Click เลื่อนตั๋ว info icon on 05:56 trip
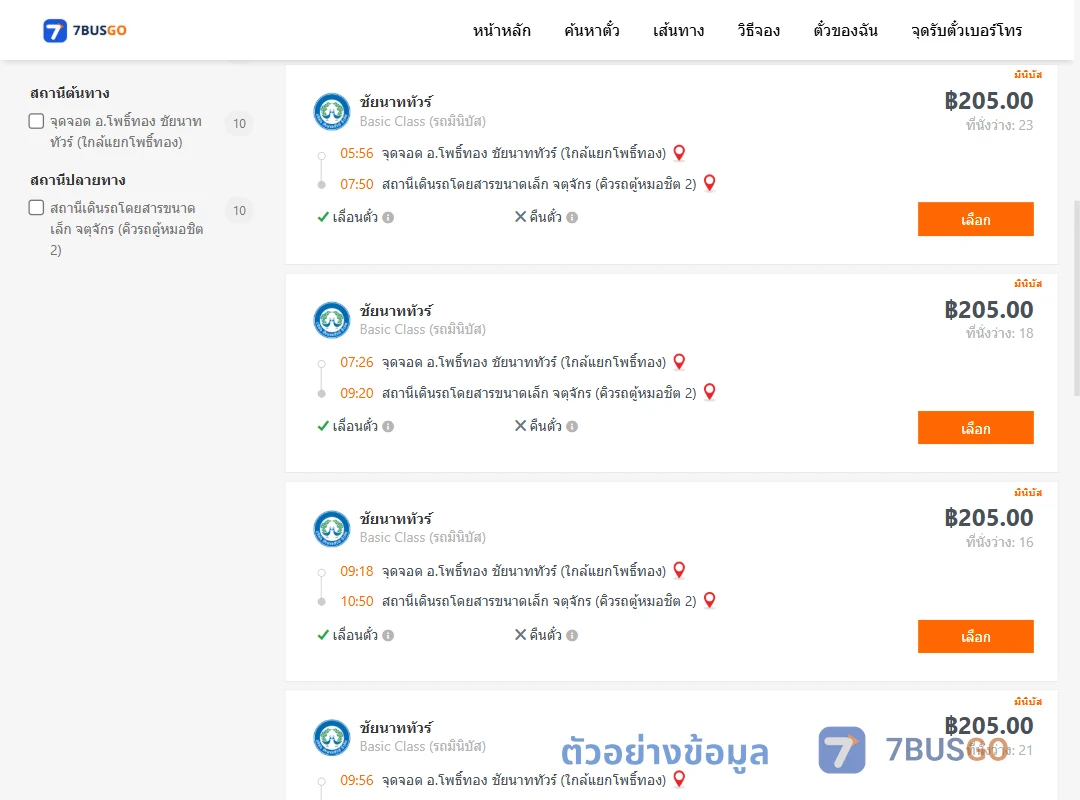The image size is (1080, 800). [x=388, y=218]
